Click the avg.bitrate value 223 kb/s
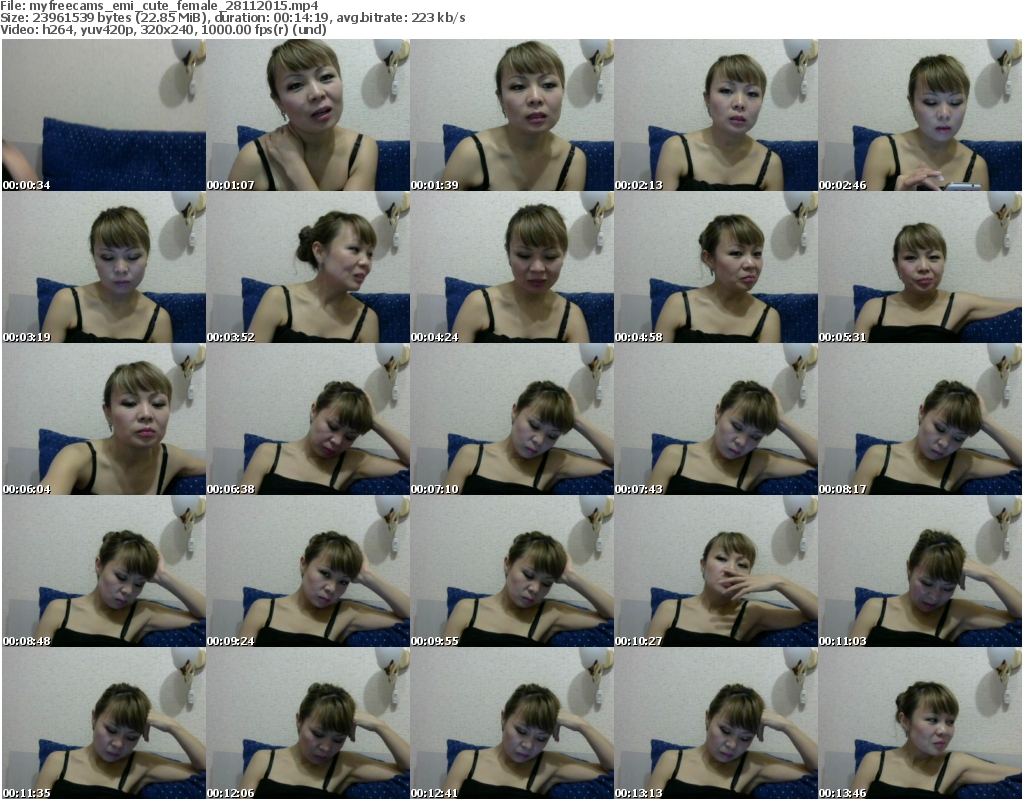This screenshot has height=799, width=1024. click(438, 18)
